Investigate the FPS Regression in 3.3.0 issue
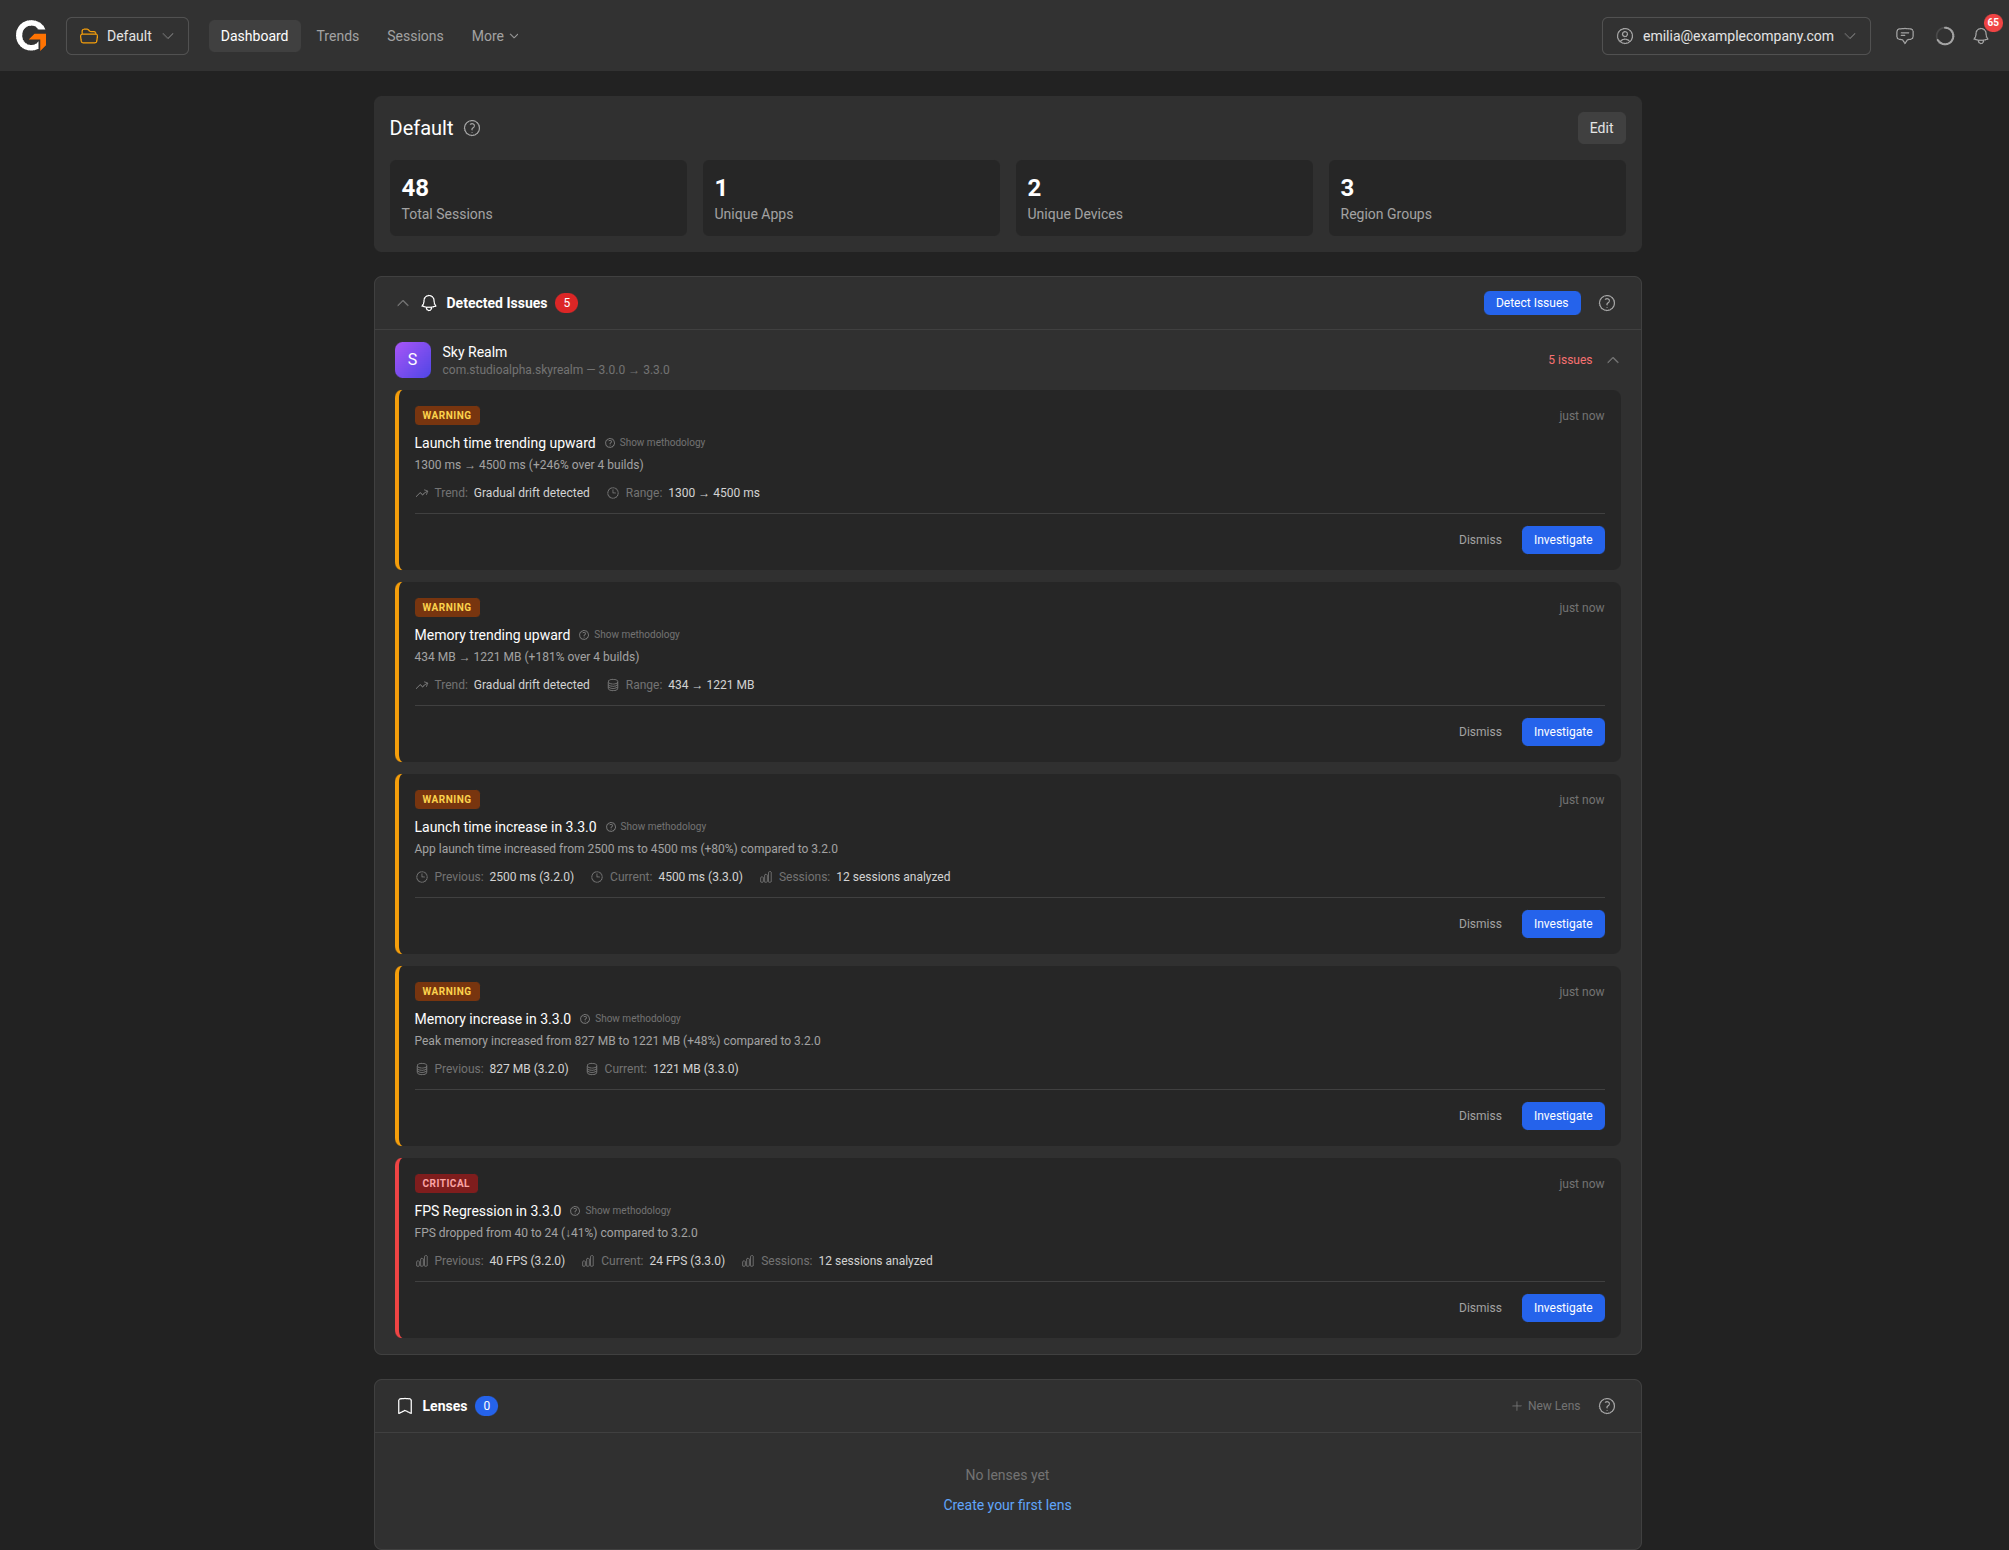This screenshot has width=2009, height=1550. pyautogui.click(x=1562, y=1308)
